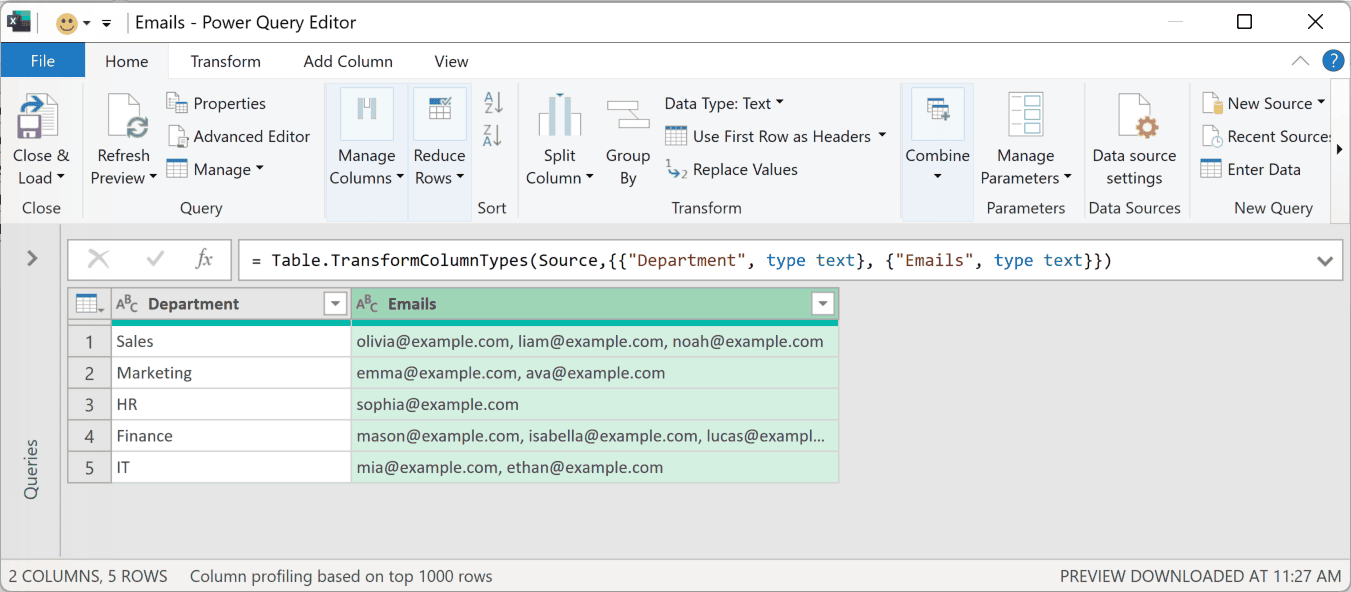Click the Split Column icon

point(560,115)
